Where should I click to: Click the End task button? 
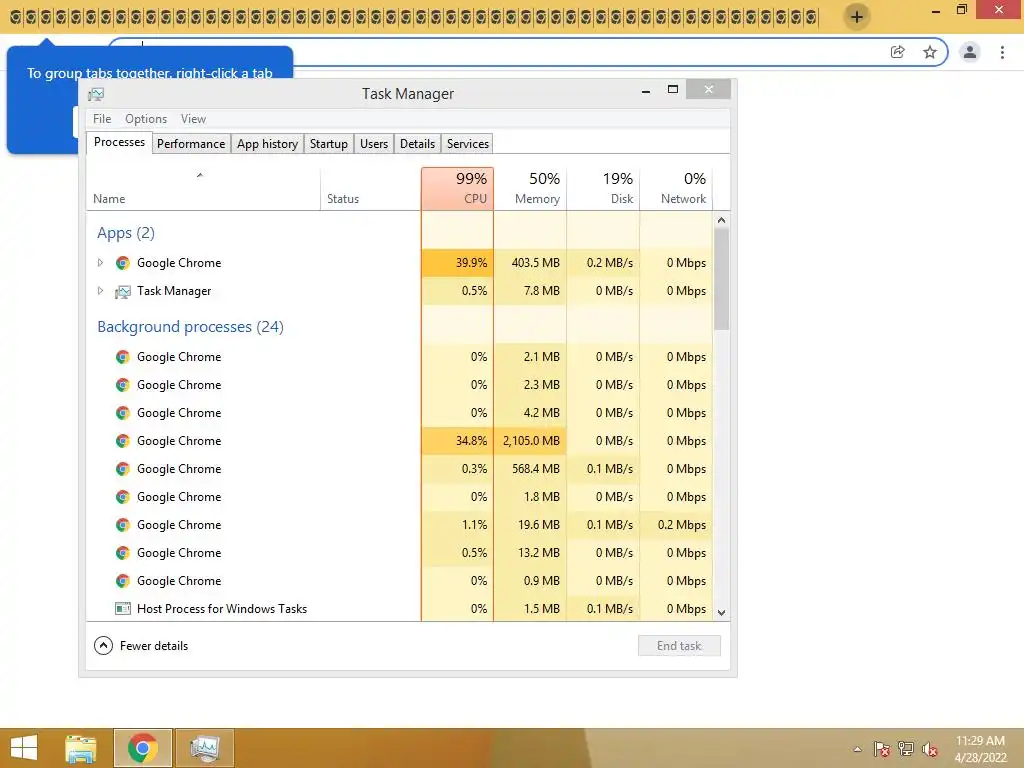[x=679, y=646]
